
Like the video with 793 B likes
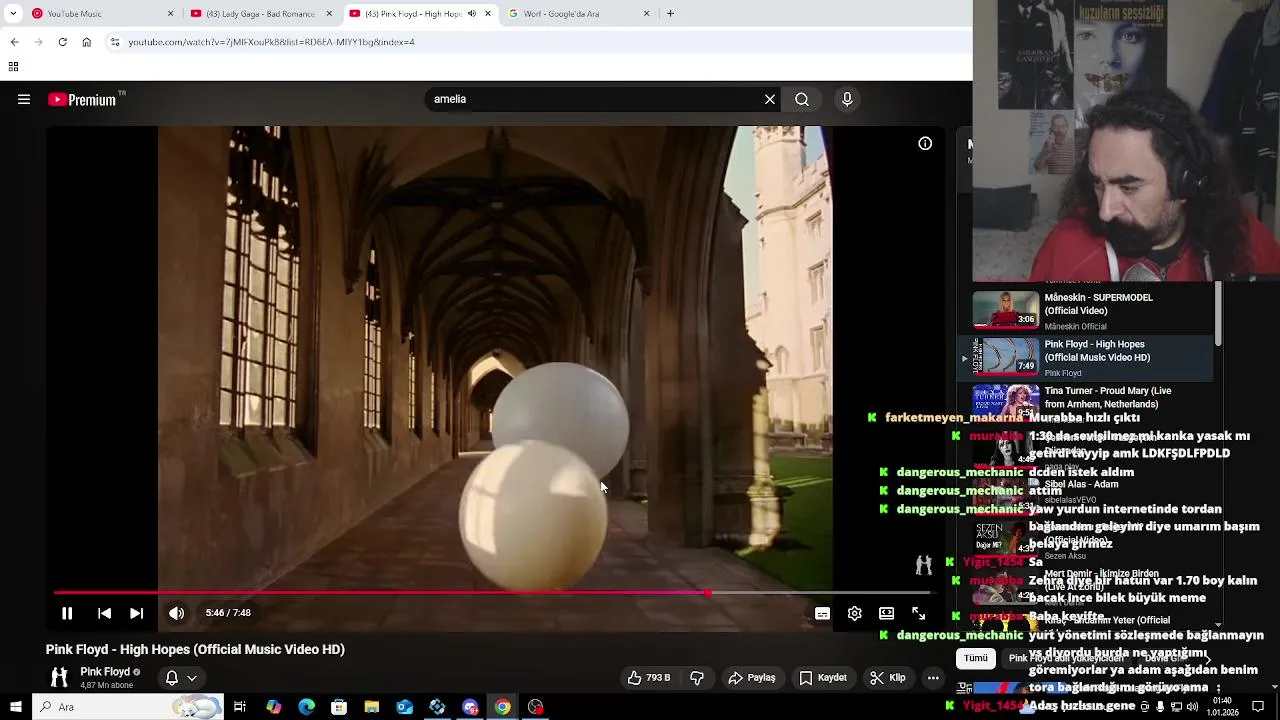coord(649,678)
